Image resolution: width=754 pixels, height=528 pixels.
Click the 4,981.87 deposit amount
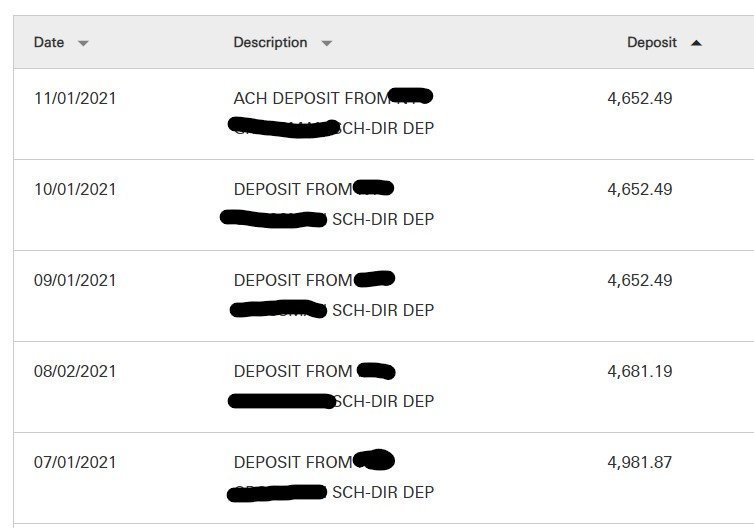(x=640, y=462)
